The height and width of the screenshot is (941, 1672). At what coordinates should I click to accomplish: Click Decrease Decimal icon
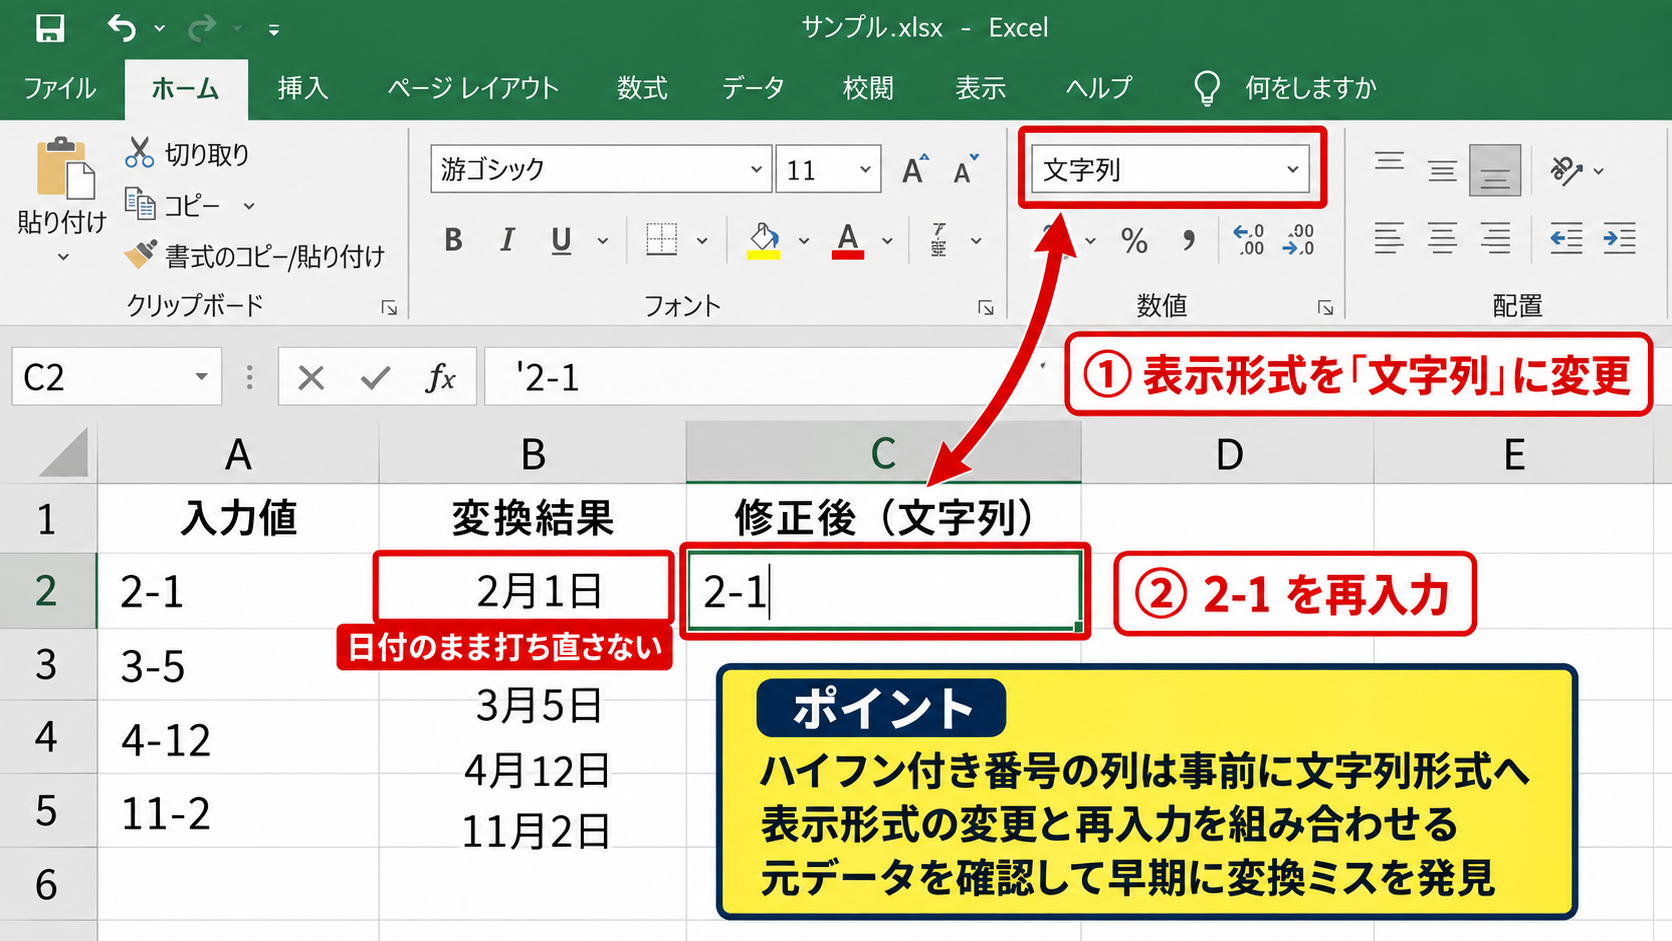click(1298, 240)
